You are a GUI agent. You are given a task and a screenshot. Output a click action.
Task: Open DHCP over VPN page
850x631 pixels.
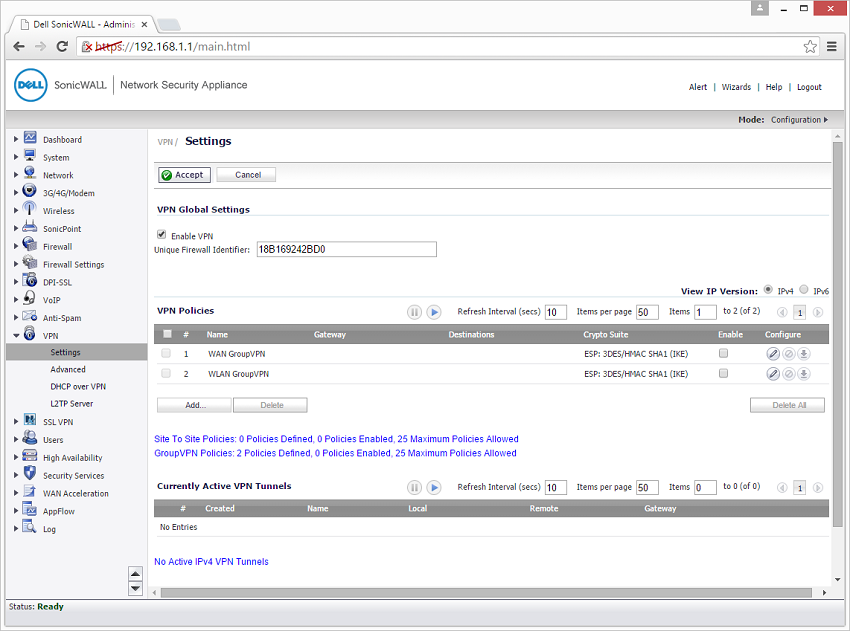tap(78, 387)
